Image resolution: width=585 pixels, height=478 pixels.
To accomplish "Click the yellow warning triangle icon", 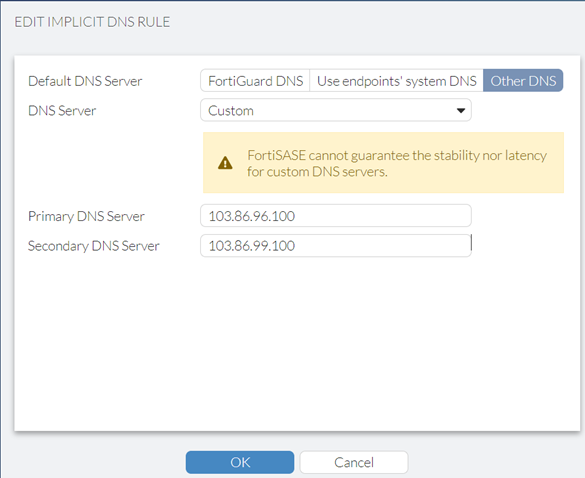I will click(225, 163).
